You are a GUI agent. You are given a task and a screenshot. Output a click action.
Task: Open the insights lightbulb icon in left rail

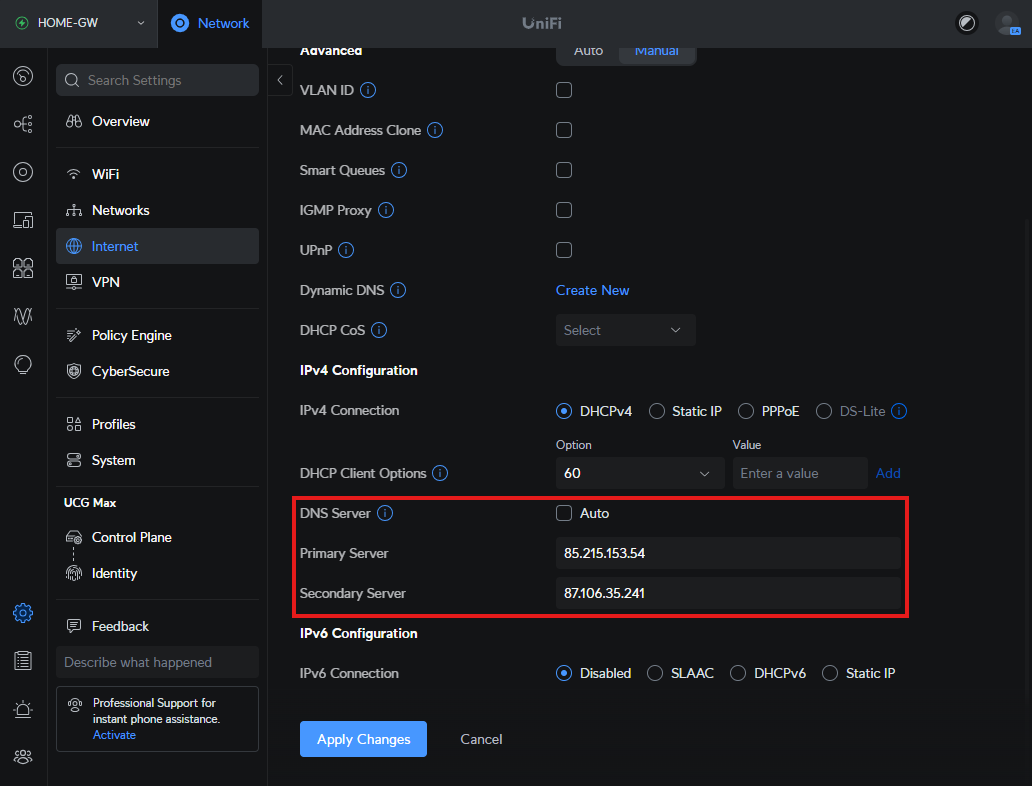point(23,364)
